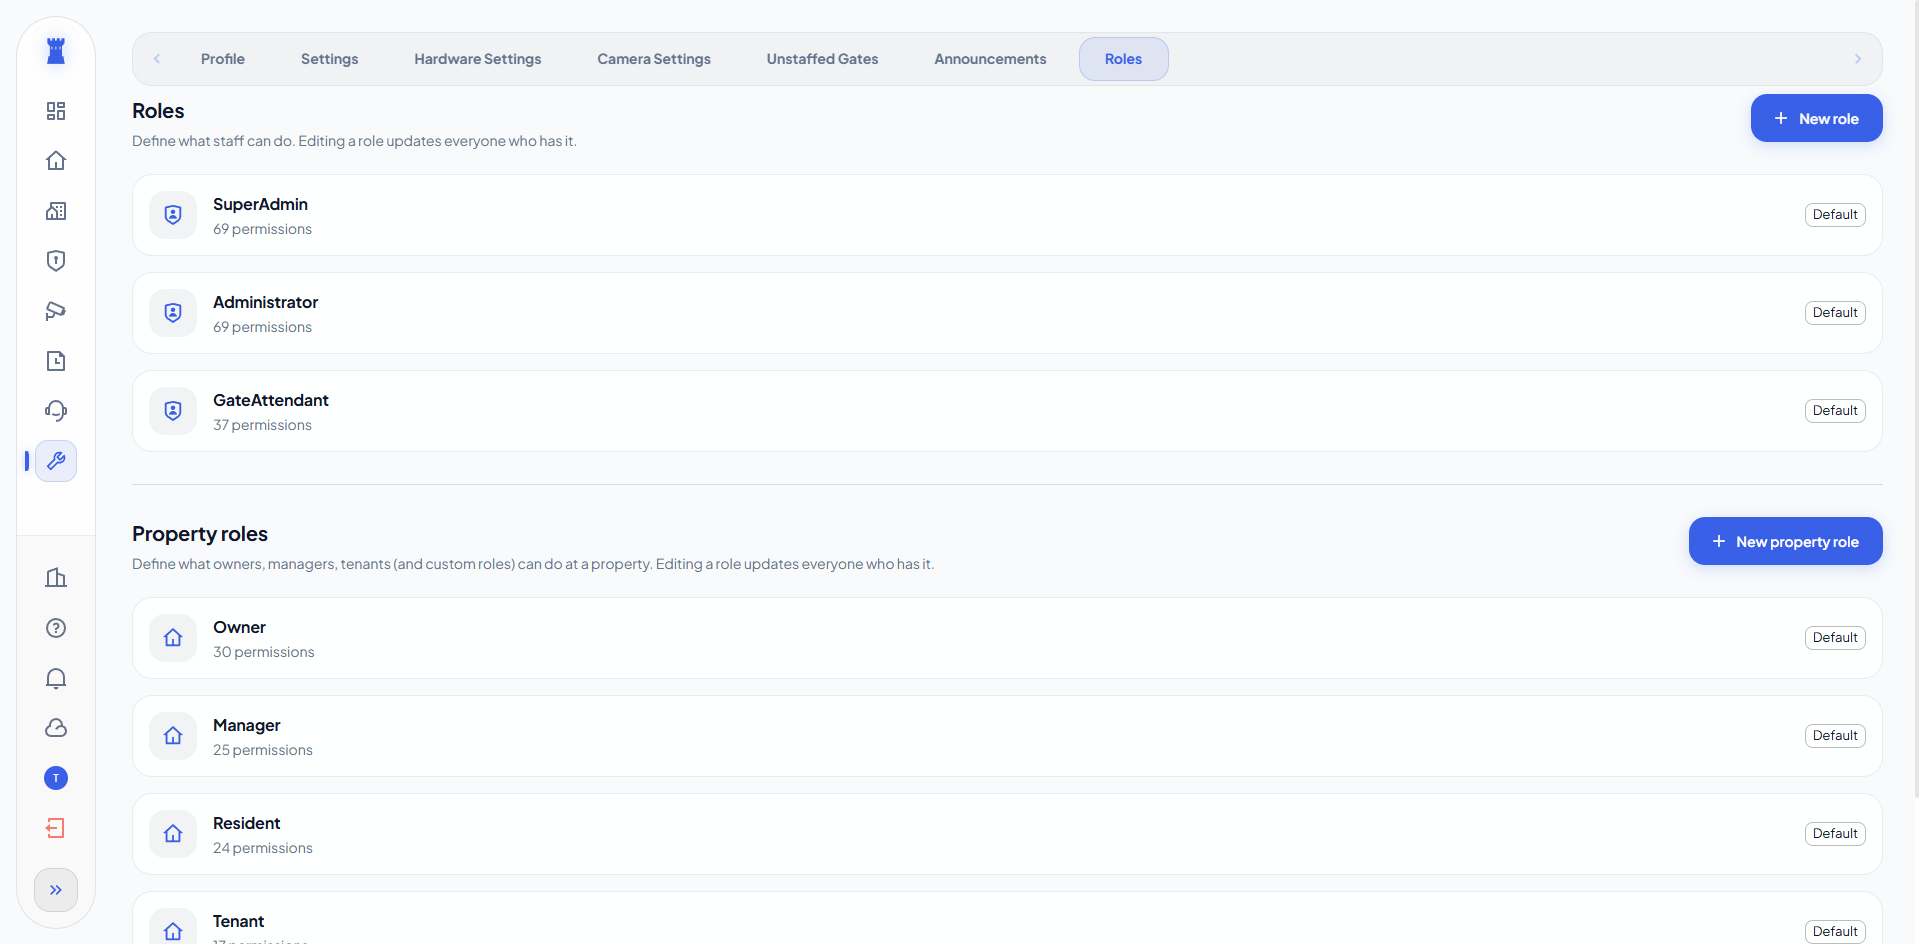Click the Default badge on Administrator row
The width and height of the screenshot is (1919, 944).
click(x=1835, y=313)
